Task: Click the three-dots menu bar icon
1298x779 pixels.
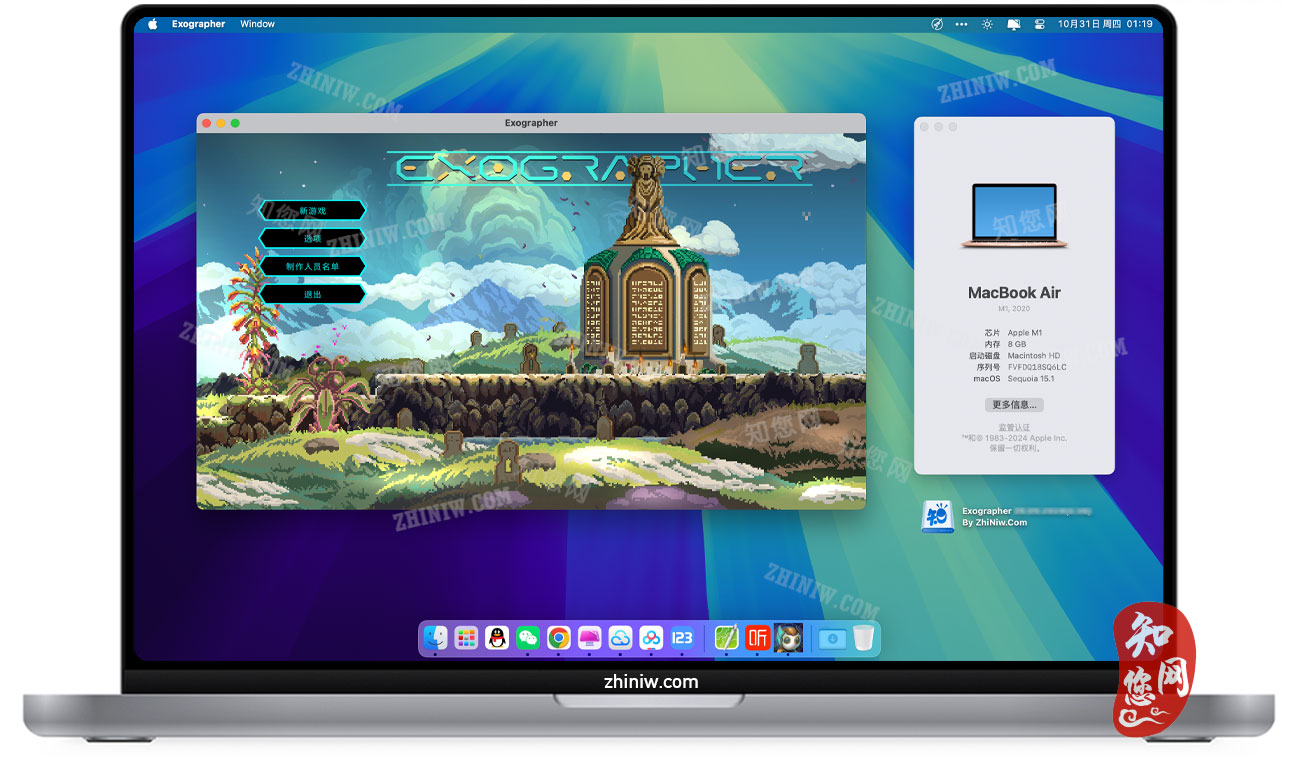Action: [x=962, y=24]
